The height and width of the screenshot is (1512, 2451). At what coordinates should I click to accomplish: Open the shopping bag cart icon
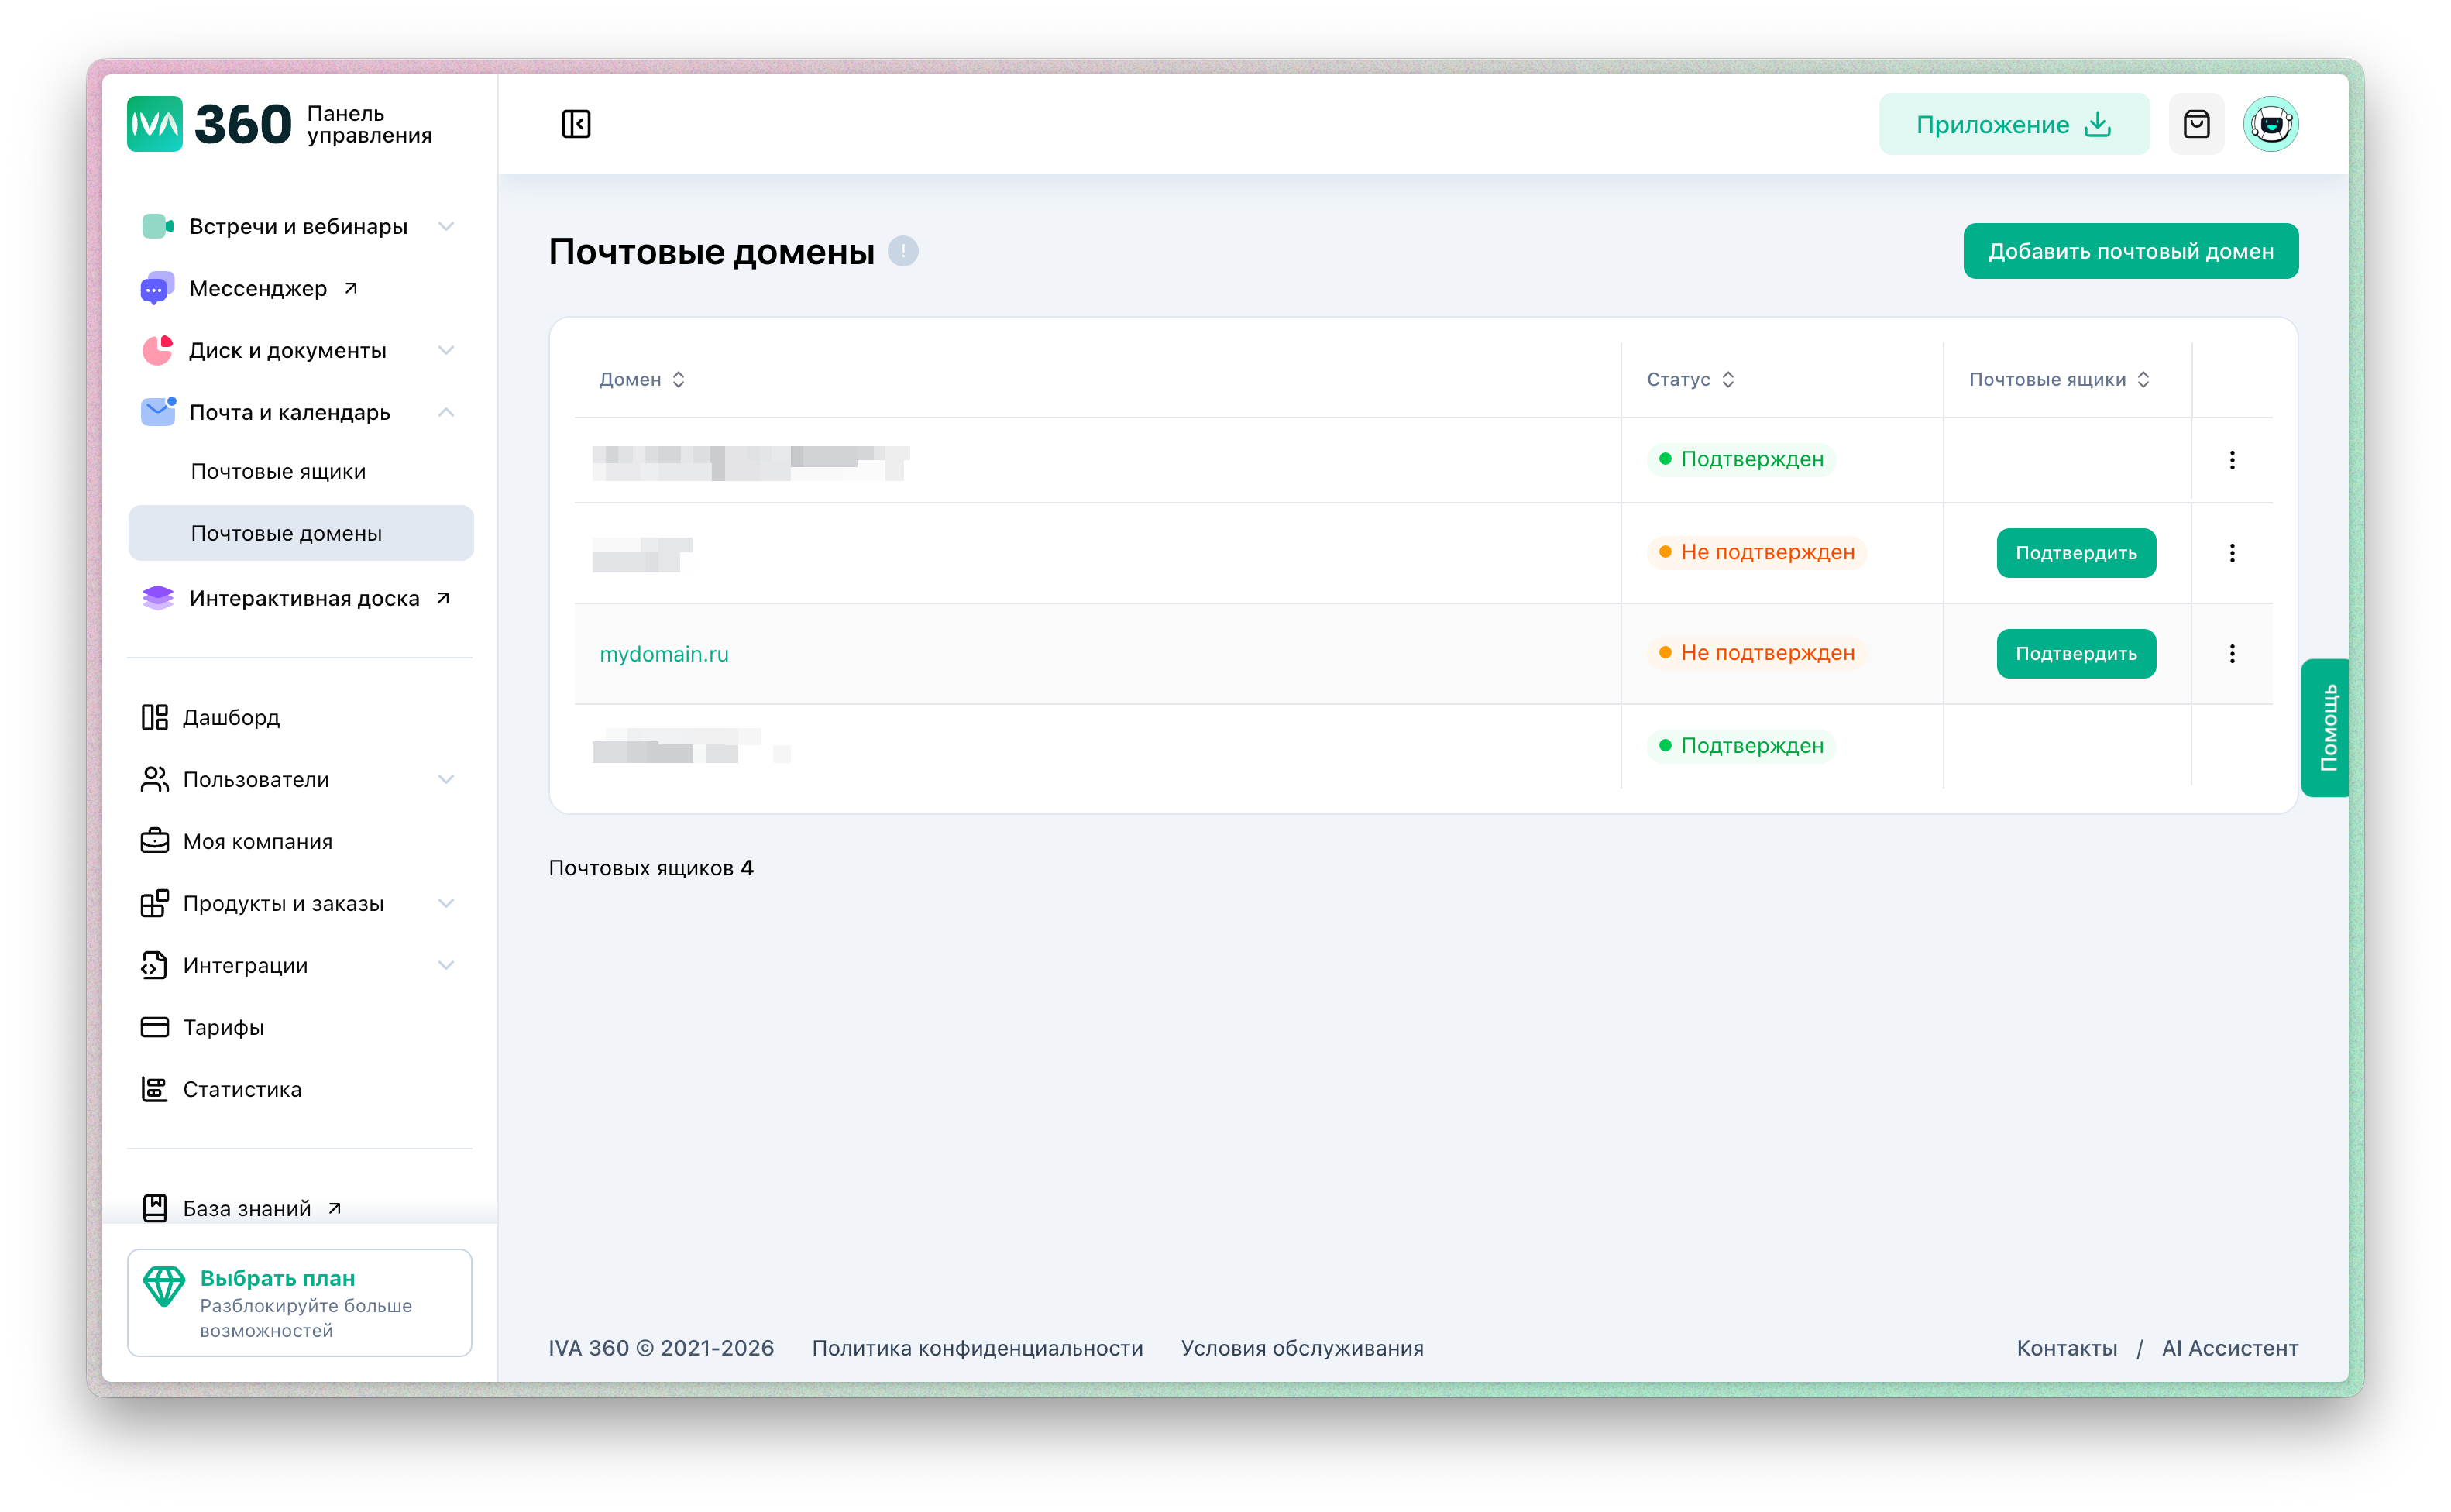2196,124
